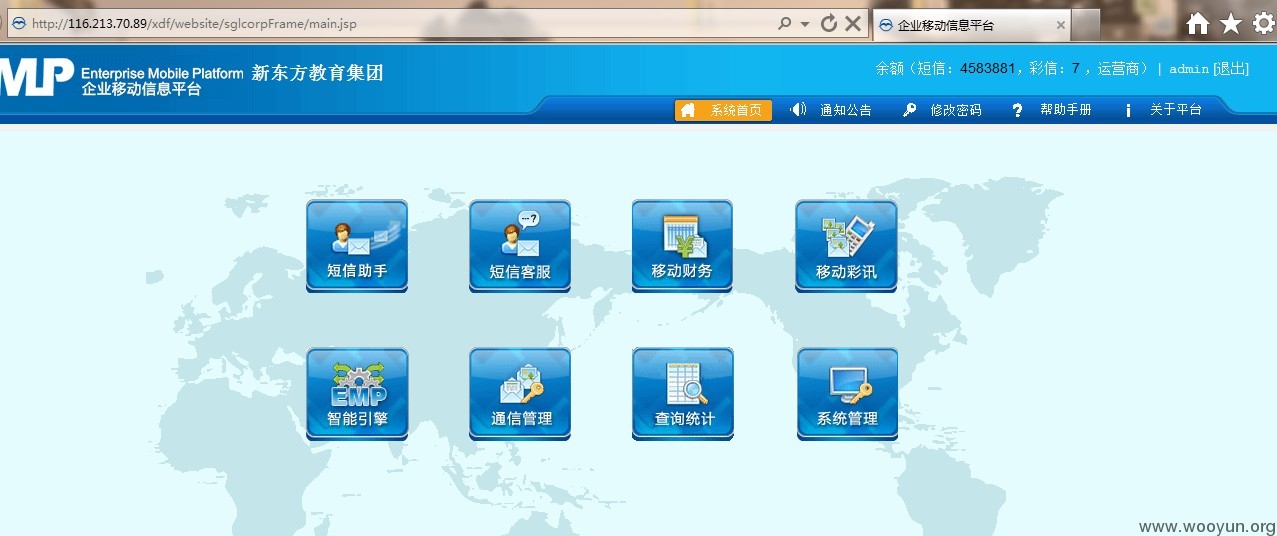Image resolution: width=1277 pixels, height=536 pixels.
Task: Click the question mark icon beside 帮助手册
Action: pos(1017,110)
